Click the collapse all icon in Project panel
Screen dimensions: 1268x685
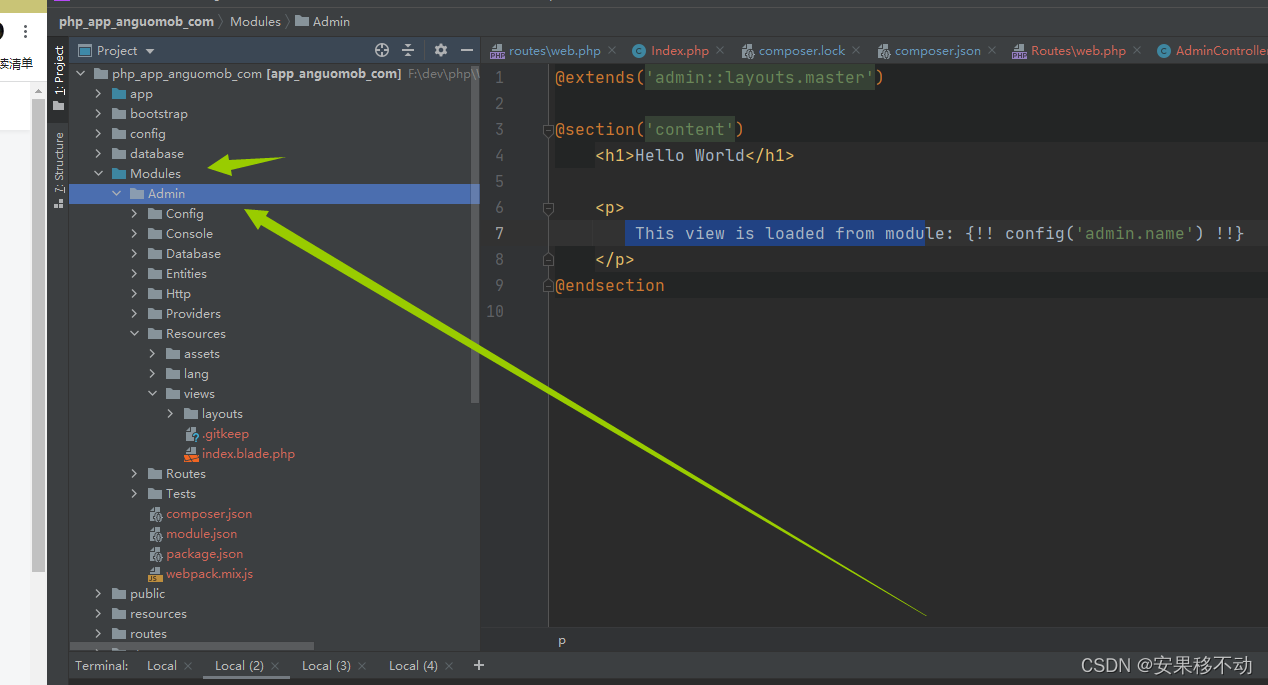[x=408, y=50]
